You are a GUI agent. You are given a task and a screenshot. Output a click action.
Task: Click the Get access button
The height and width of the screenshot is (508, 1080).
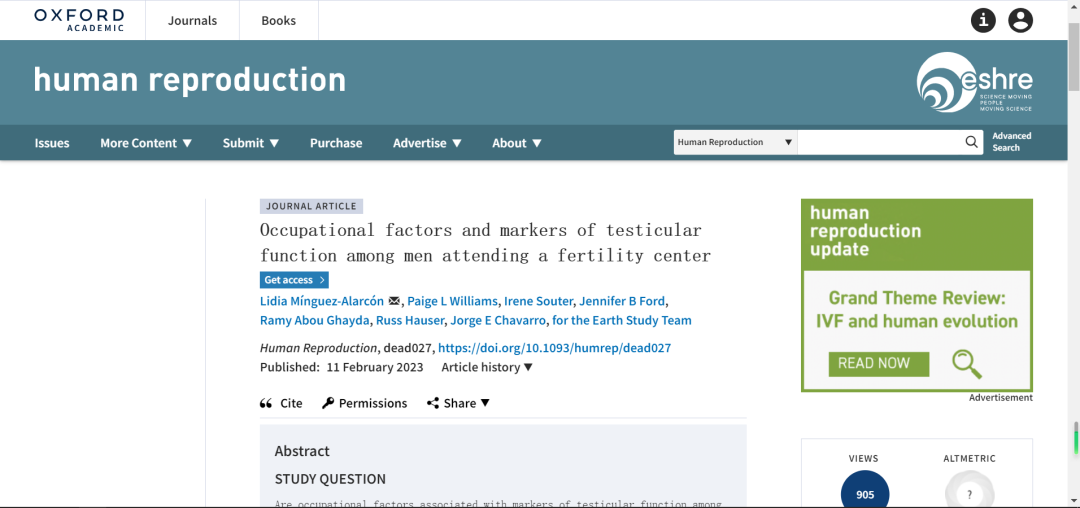(x=294, y=279)
